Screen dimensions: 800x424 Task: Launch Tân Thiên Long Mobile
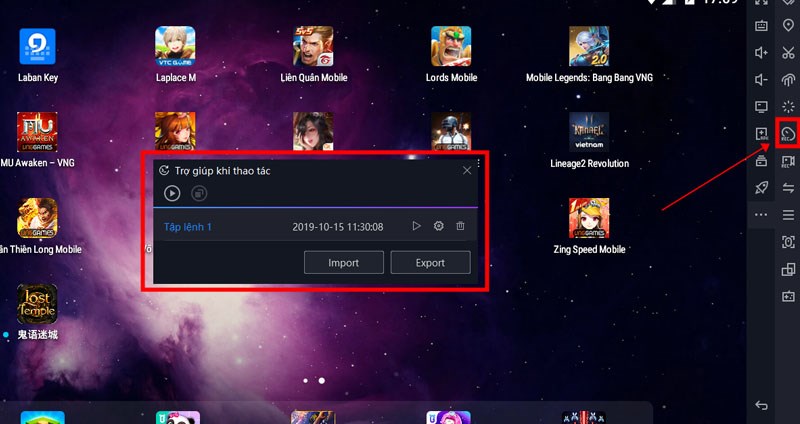(37, 218)
